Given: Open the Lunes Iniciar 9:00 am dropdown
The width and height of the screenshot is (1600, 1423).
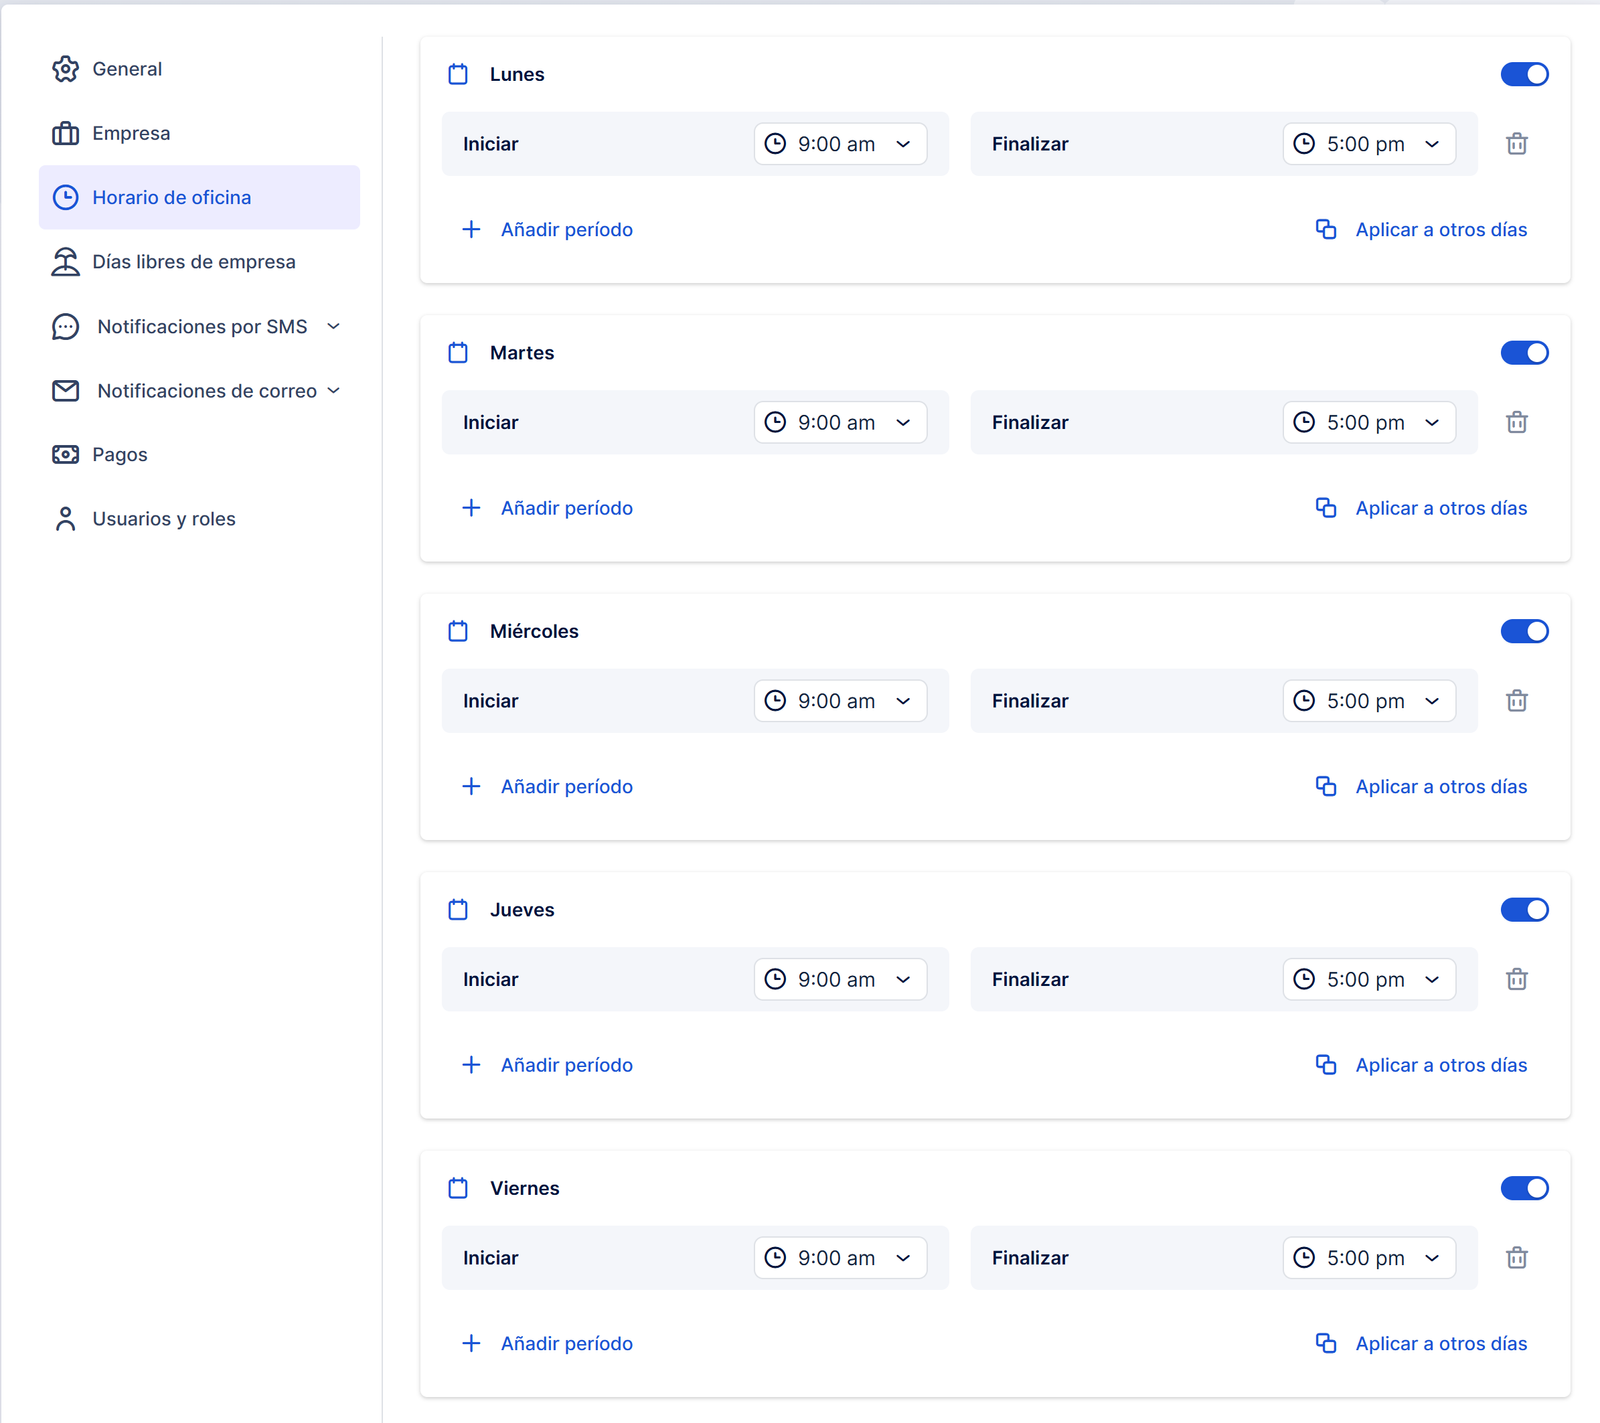Looking at the screenshot, I should (x=840, y=144).
